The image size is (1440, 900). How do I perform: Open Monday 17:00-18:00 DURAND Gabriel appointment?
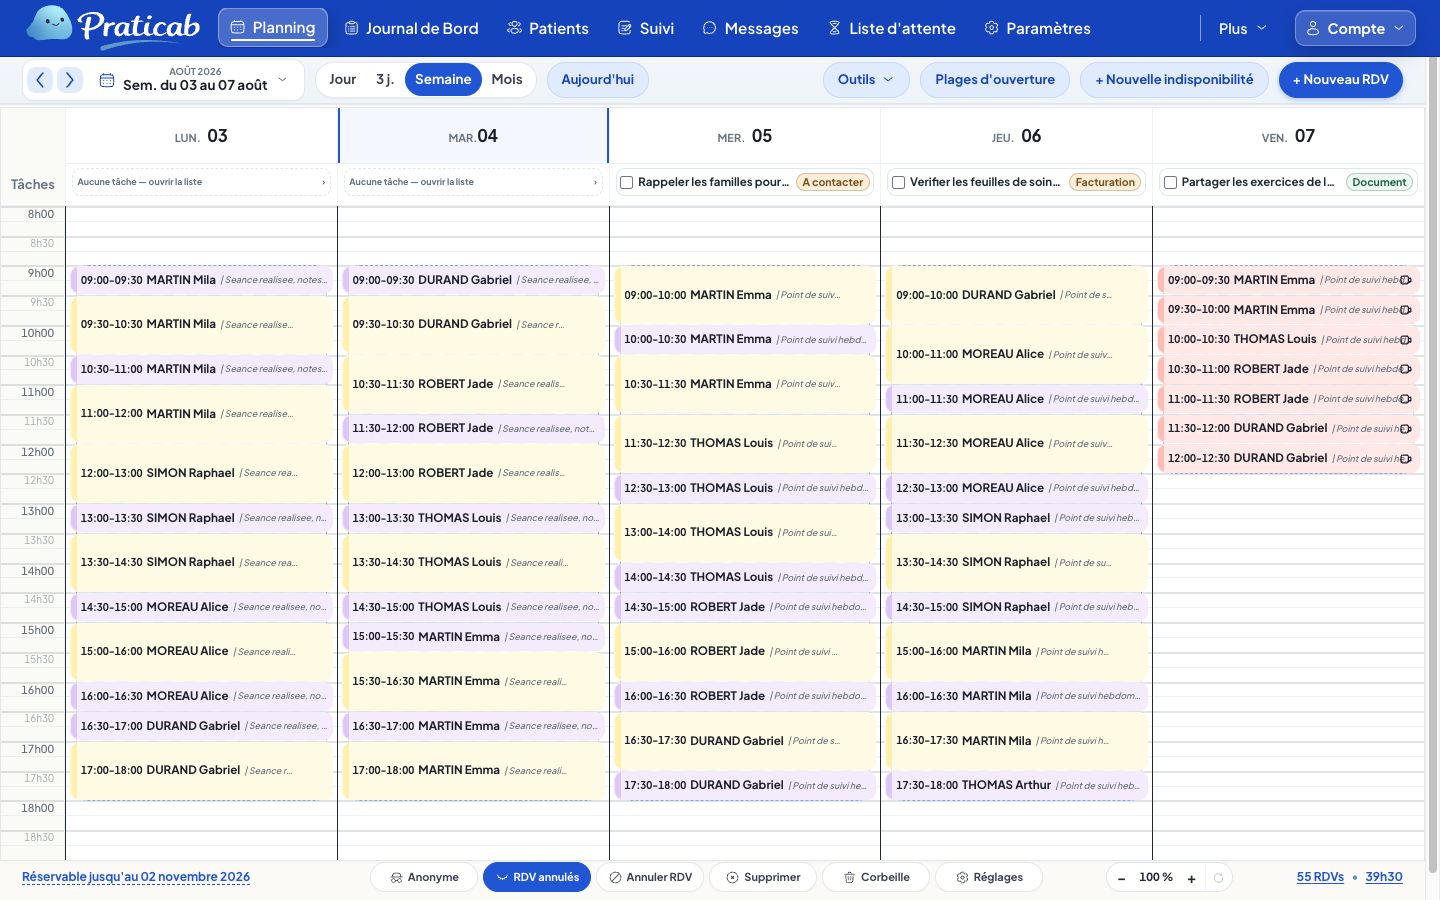pos(201,771)
